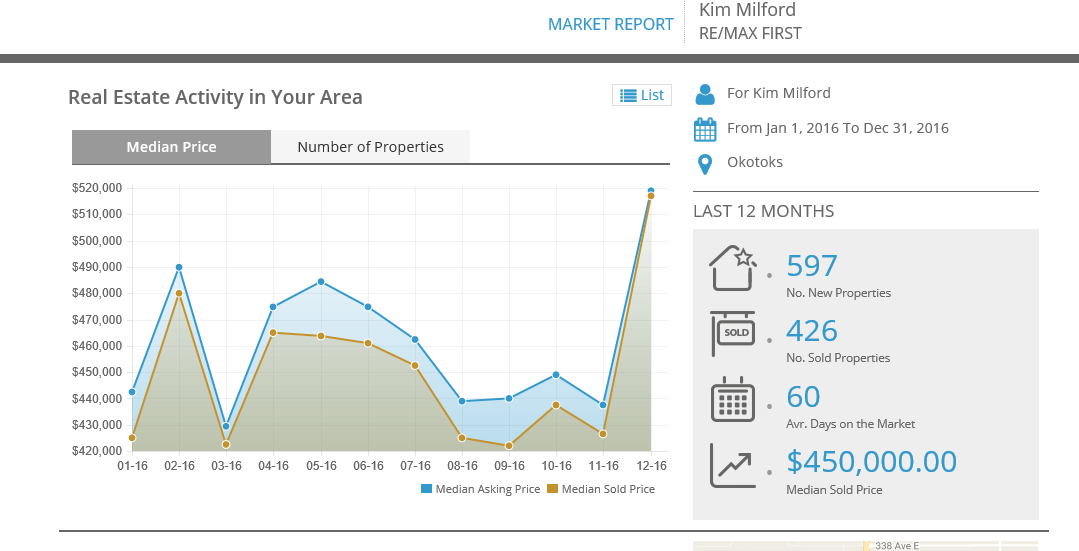Select the Median Price tab
This screenshot has height=551, width=1079.
click(171, 147)
